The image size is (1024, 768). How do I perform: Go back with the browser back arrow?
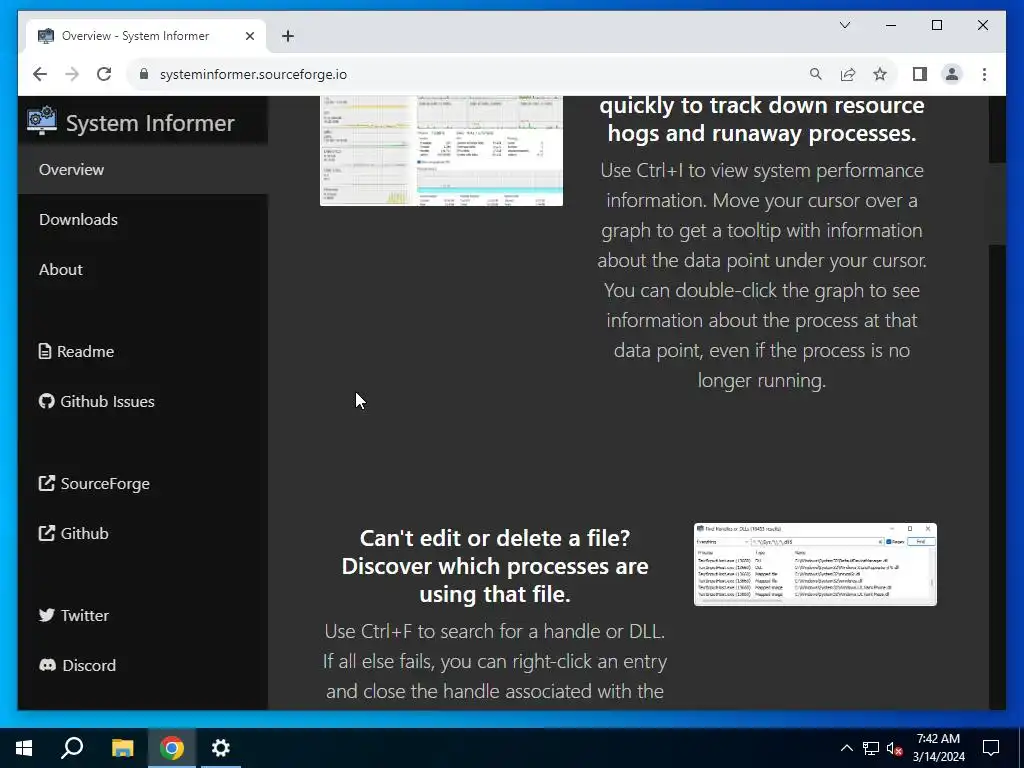click(40, 74)
